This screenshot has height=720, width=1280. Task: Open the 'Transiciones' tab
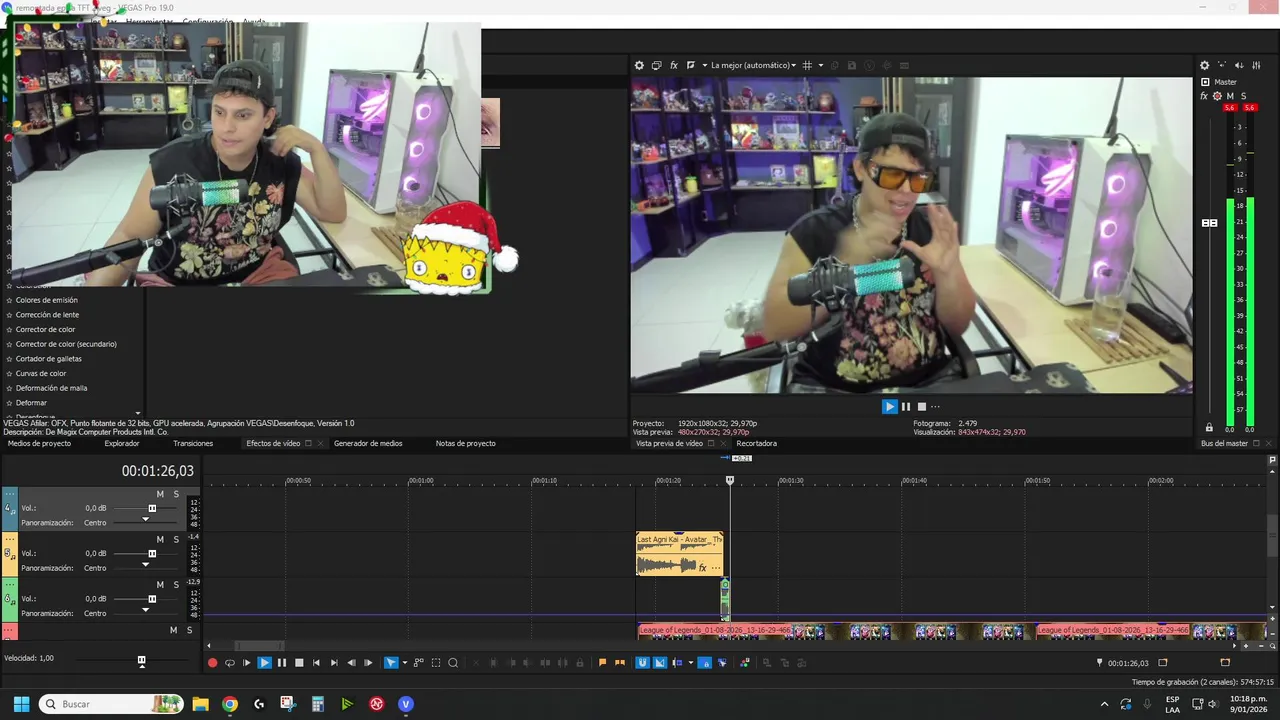193,443
